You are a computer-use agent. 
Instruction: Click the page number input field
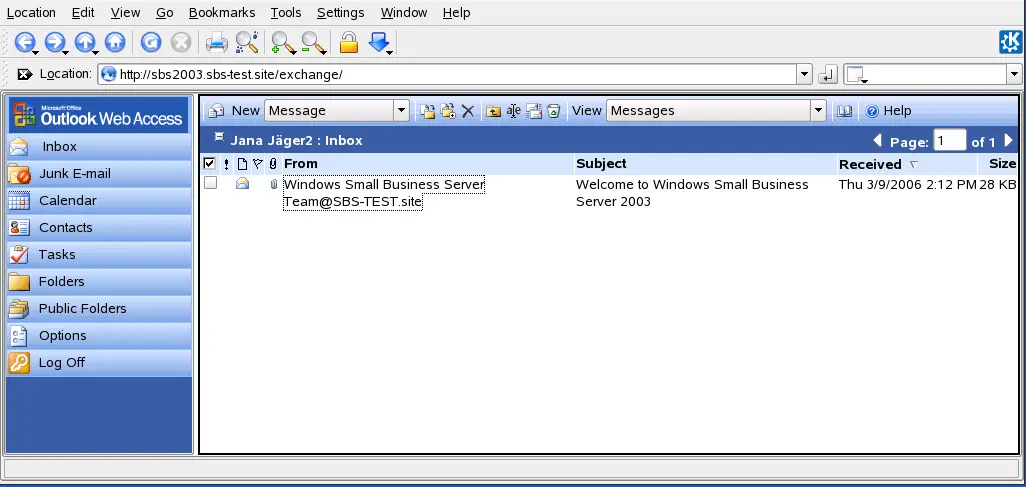(x=949, y=141)
